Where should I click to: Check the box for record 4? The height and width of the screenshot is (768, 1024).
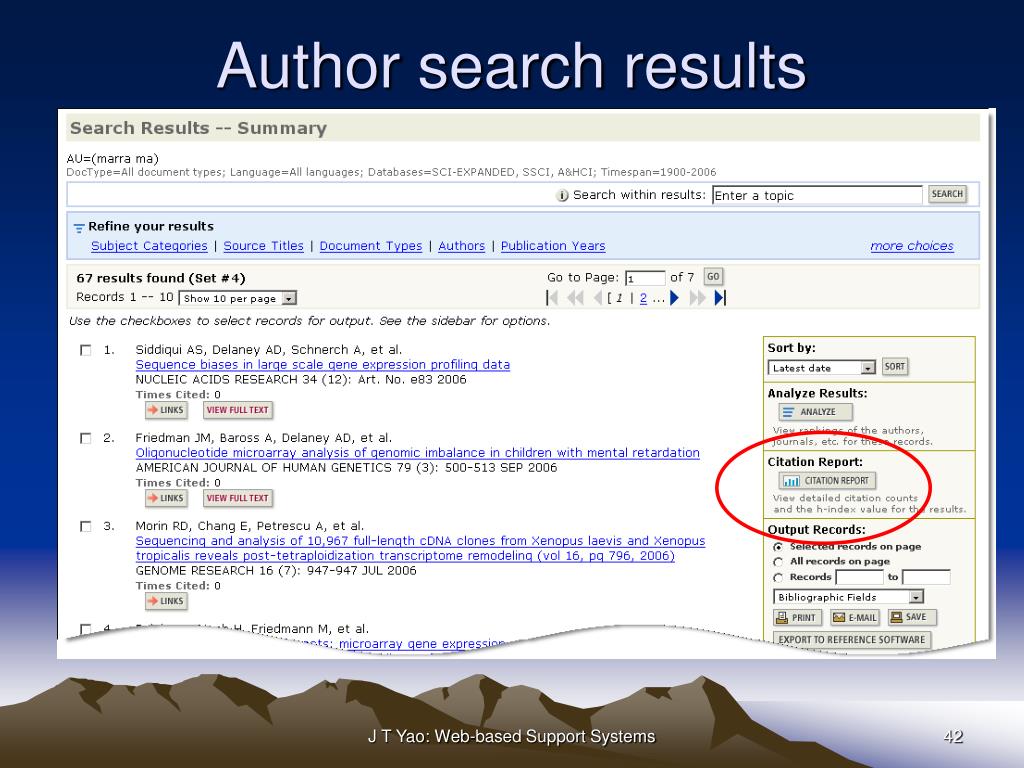coord(86,629)
